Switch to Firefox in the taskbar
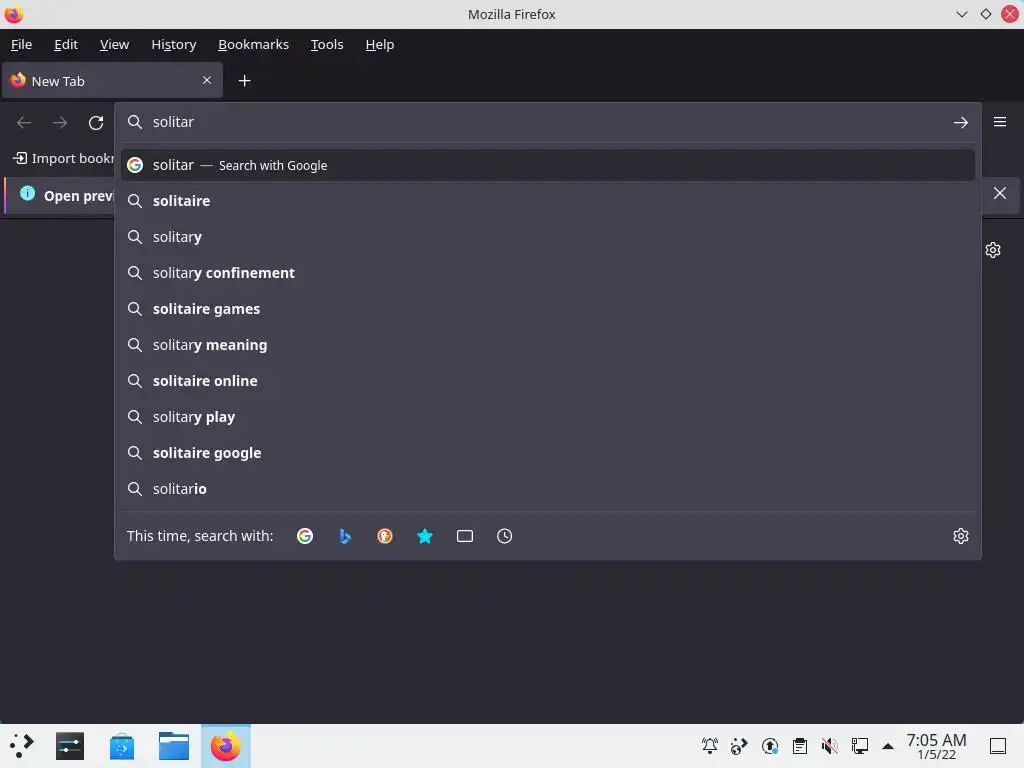The image size is (1024, 768). coord(225,746)
